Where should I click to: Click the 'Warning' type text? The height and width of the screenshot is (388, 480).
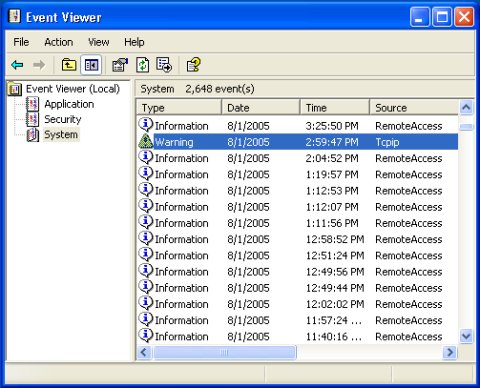(174, 142)
